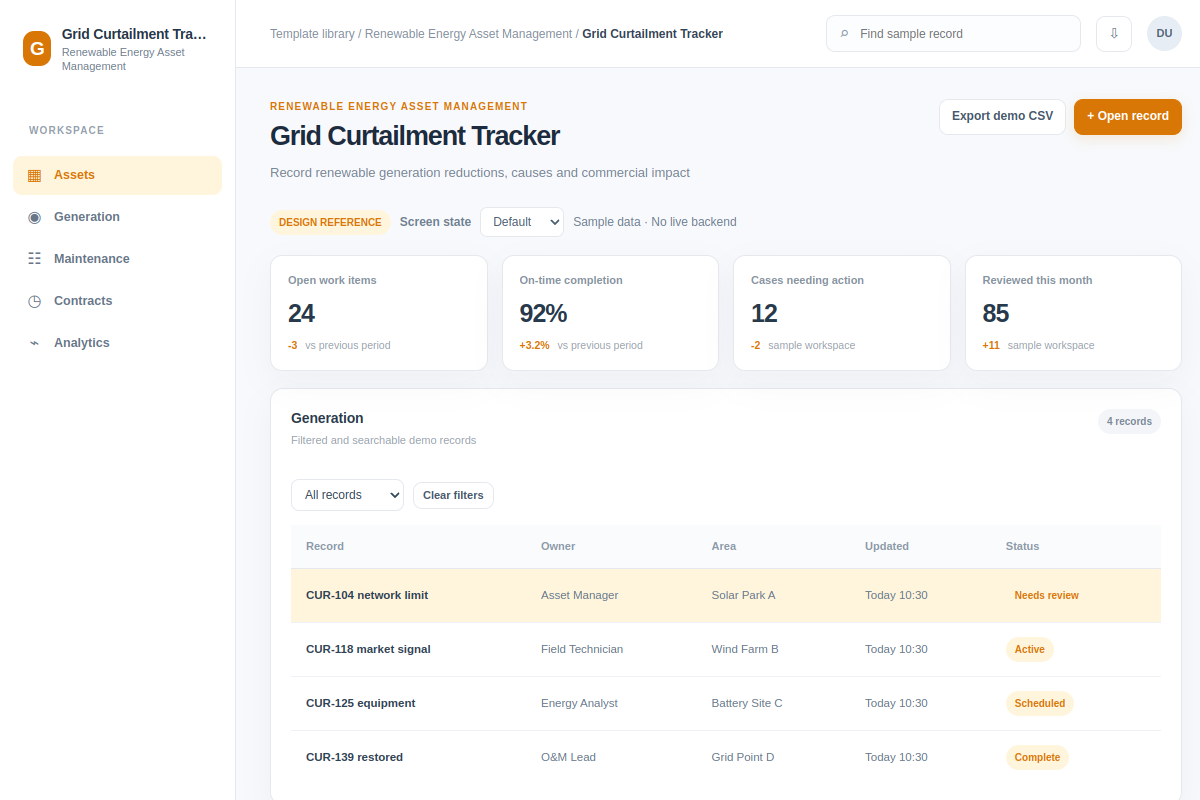Click the Clear filters button
1200x800 pixels.
click(x=453, y=495)
